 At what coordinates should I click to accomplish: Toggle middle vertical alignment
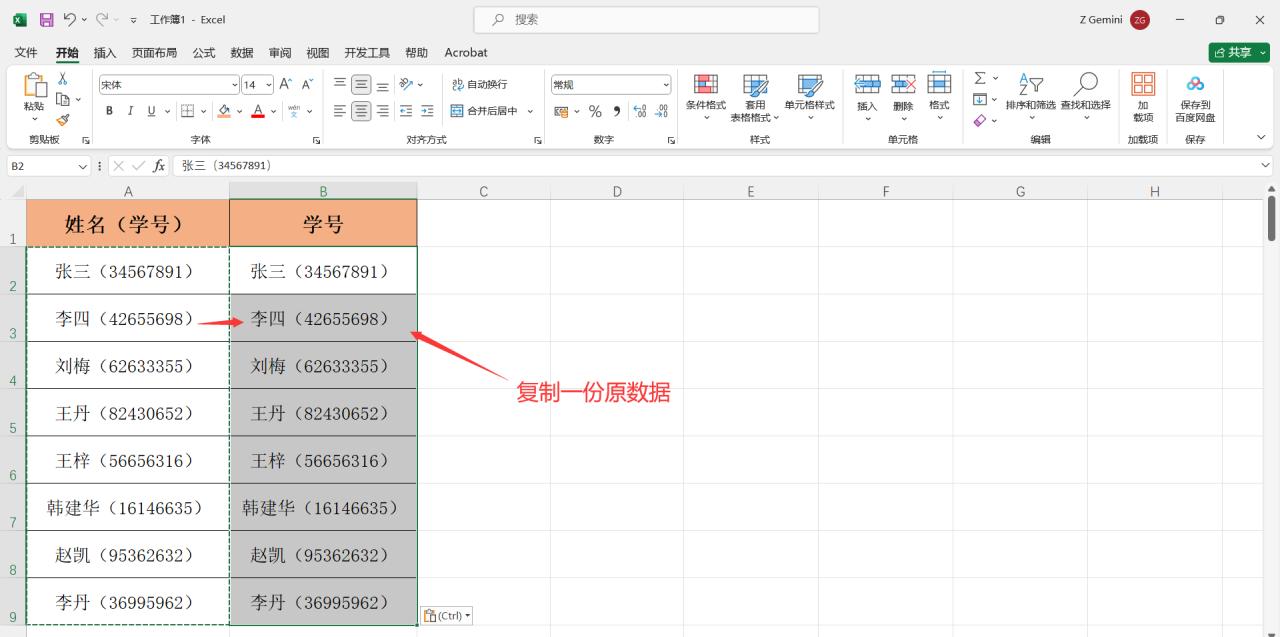tap(361, 85)
